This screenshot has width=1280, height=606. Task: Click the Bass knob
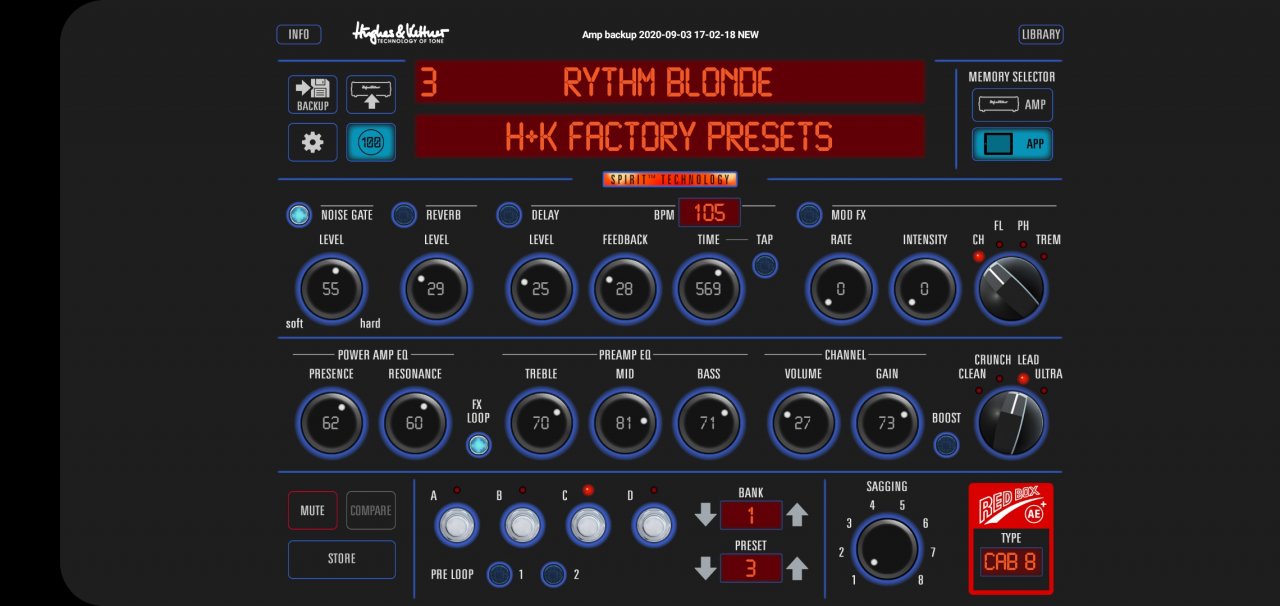[709, 423]
